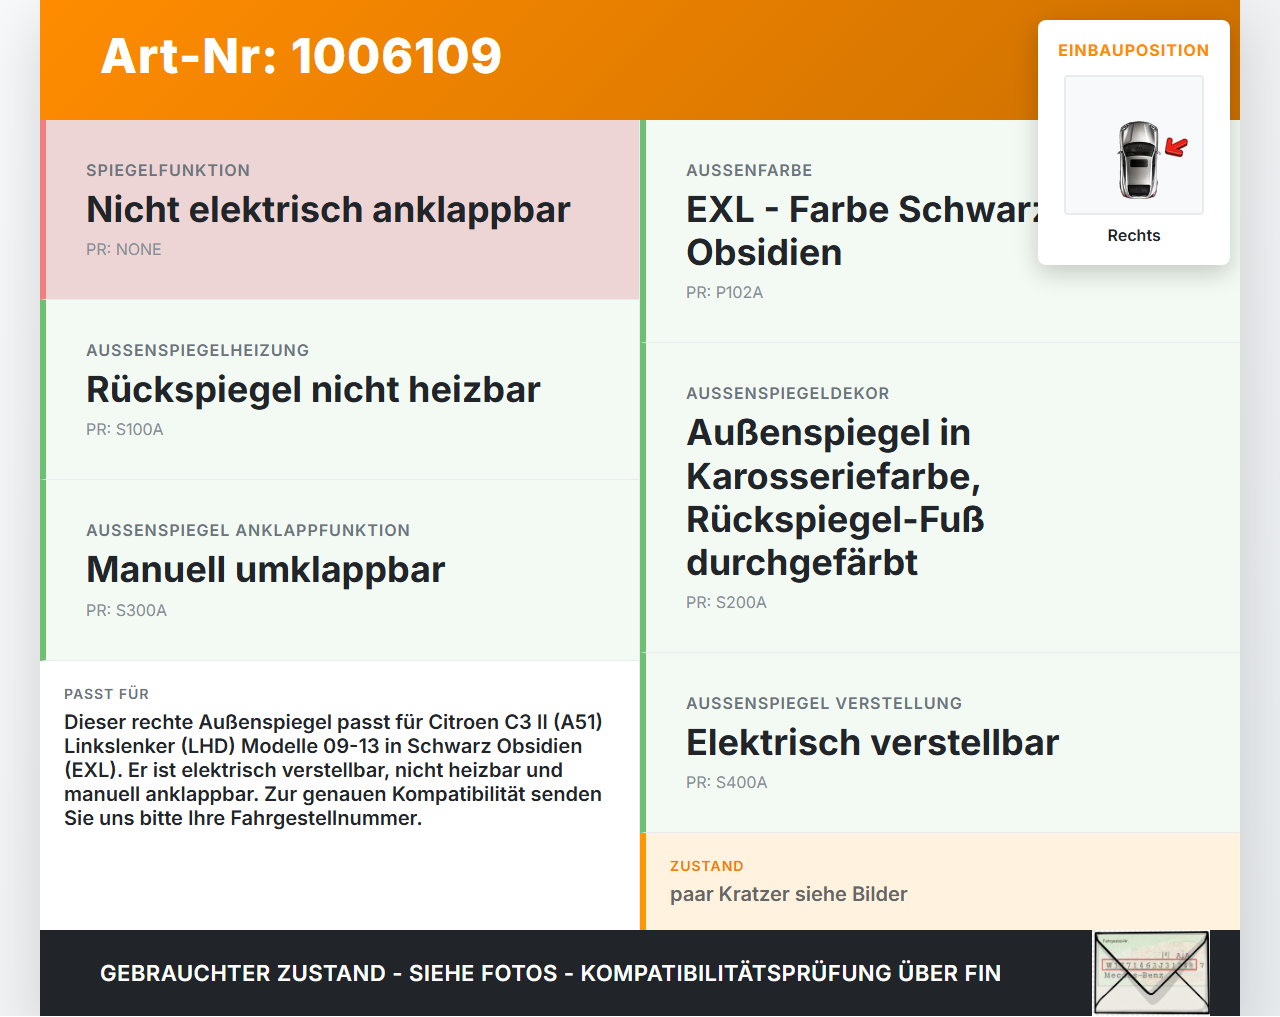Click Rückspiegel nicht heizbar text
Viewport: 1280px width, 1017px height.
click(313, 389)
